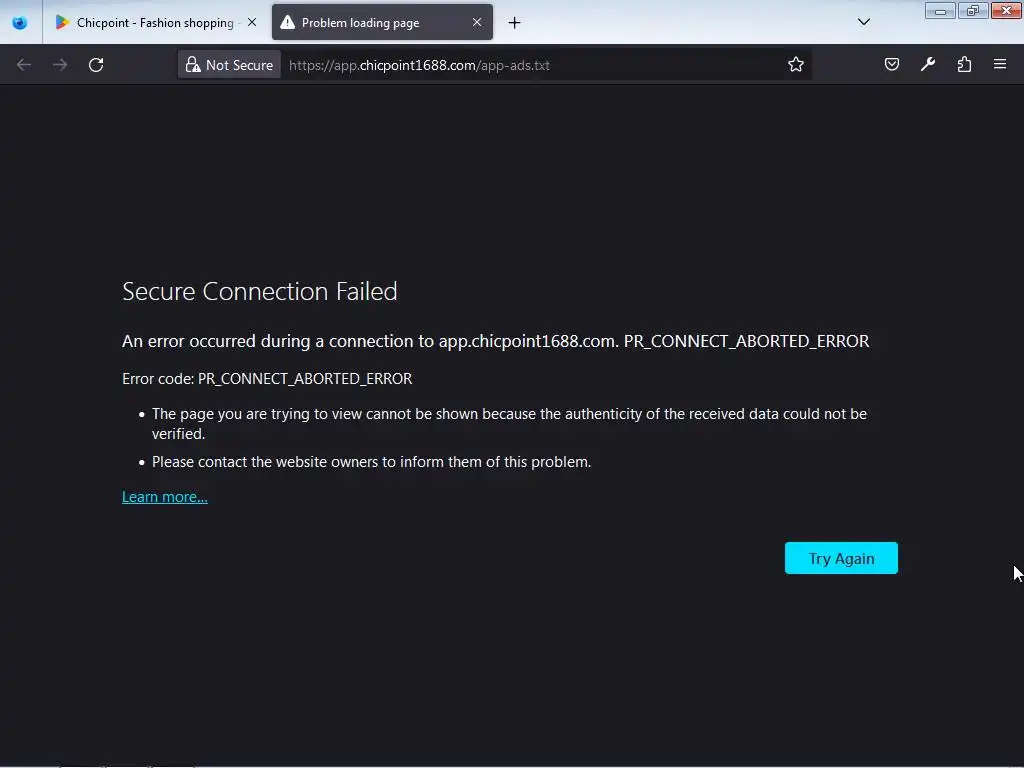Close the Problem loading page tab
The image size is (1024, 768).
point(477,22)
